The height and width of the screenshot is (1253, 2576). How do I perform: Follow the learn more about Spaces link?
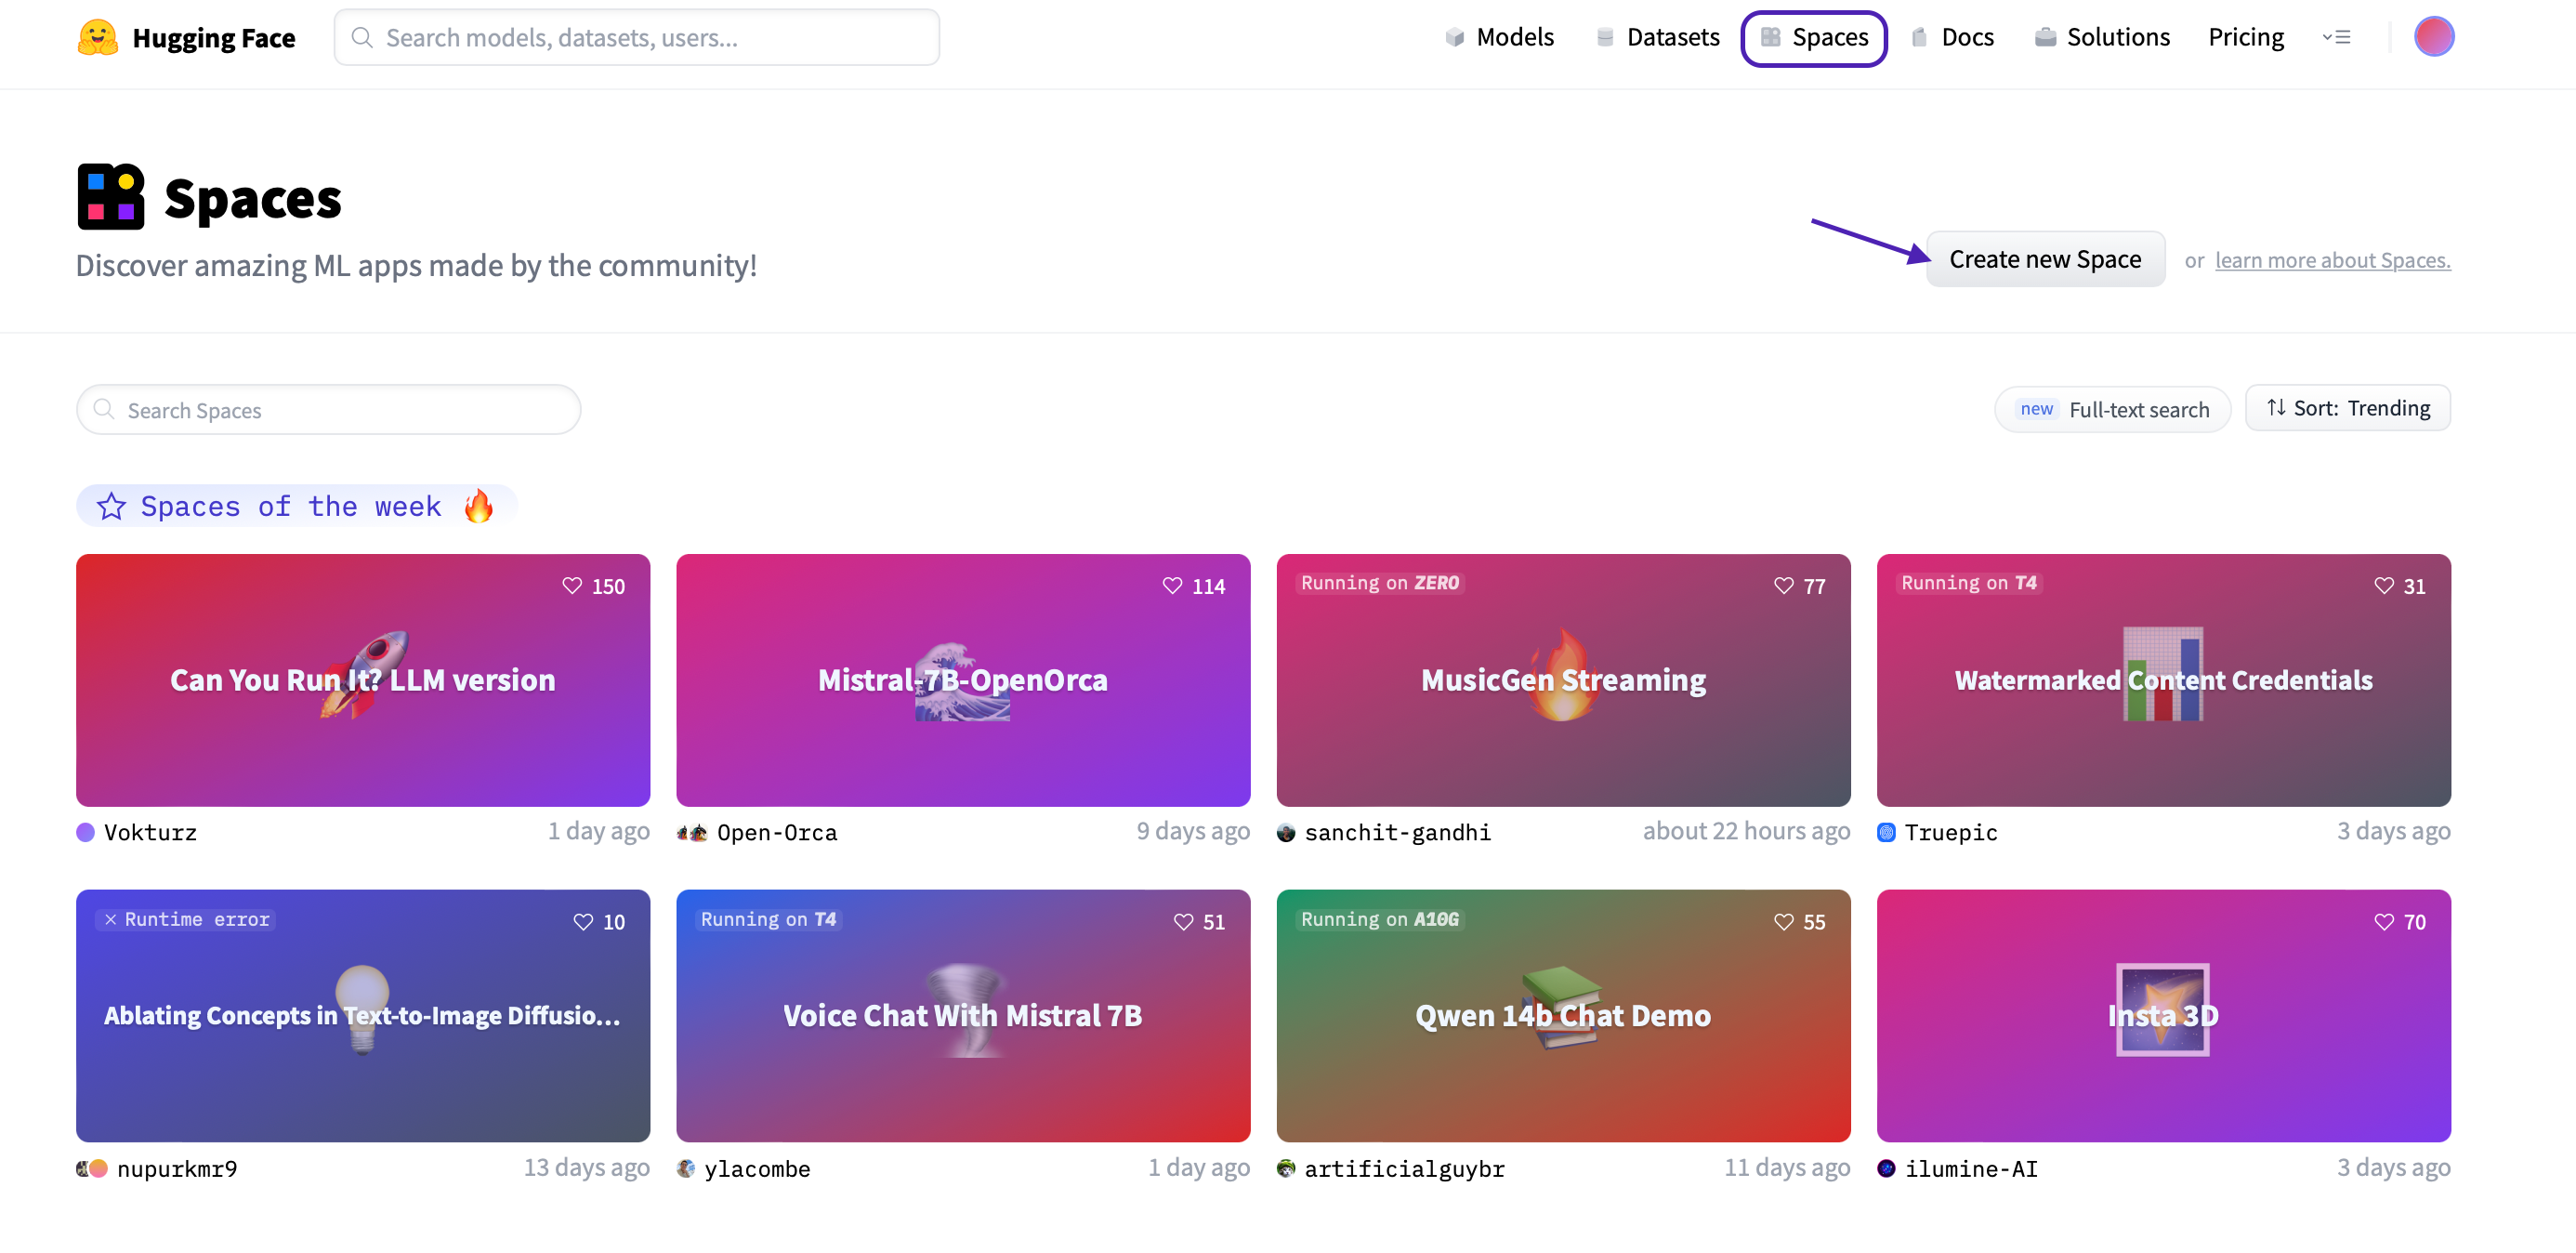tap(2332, 260)
